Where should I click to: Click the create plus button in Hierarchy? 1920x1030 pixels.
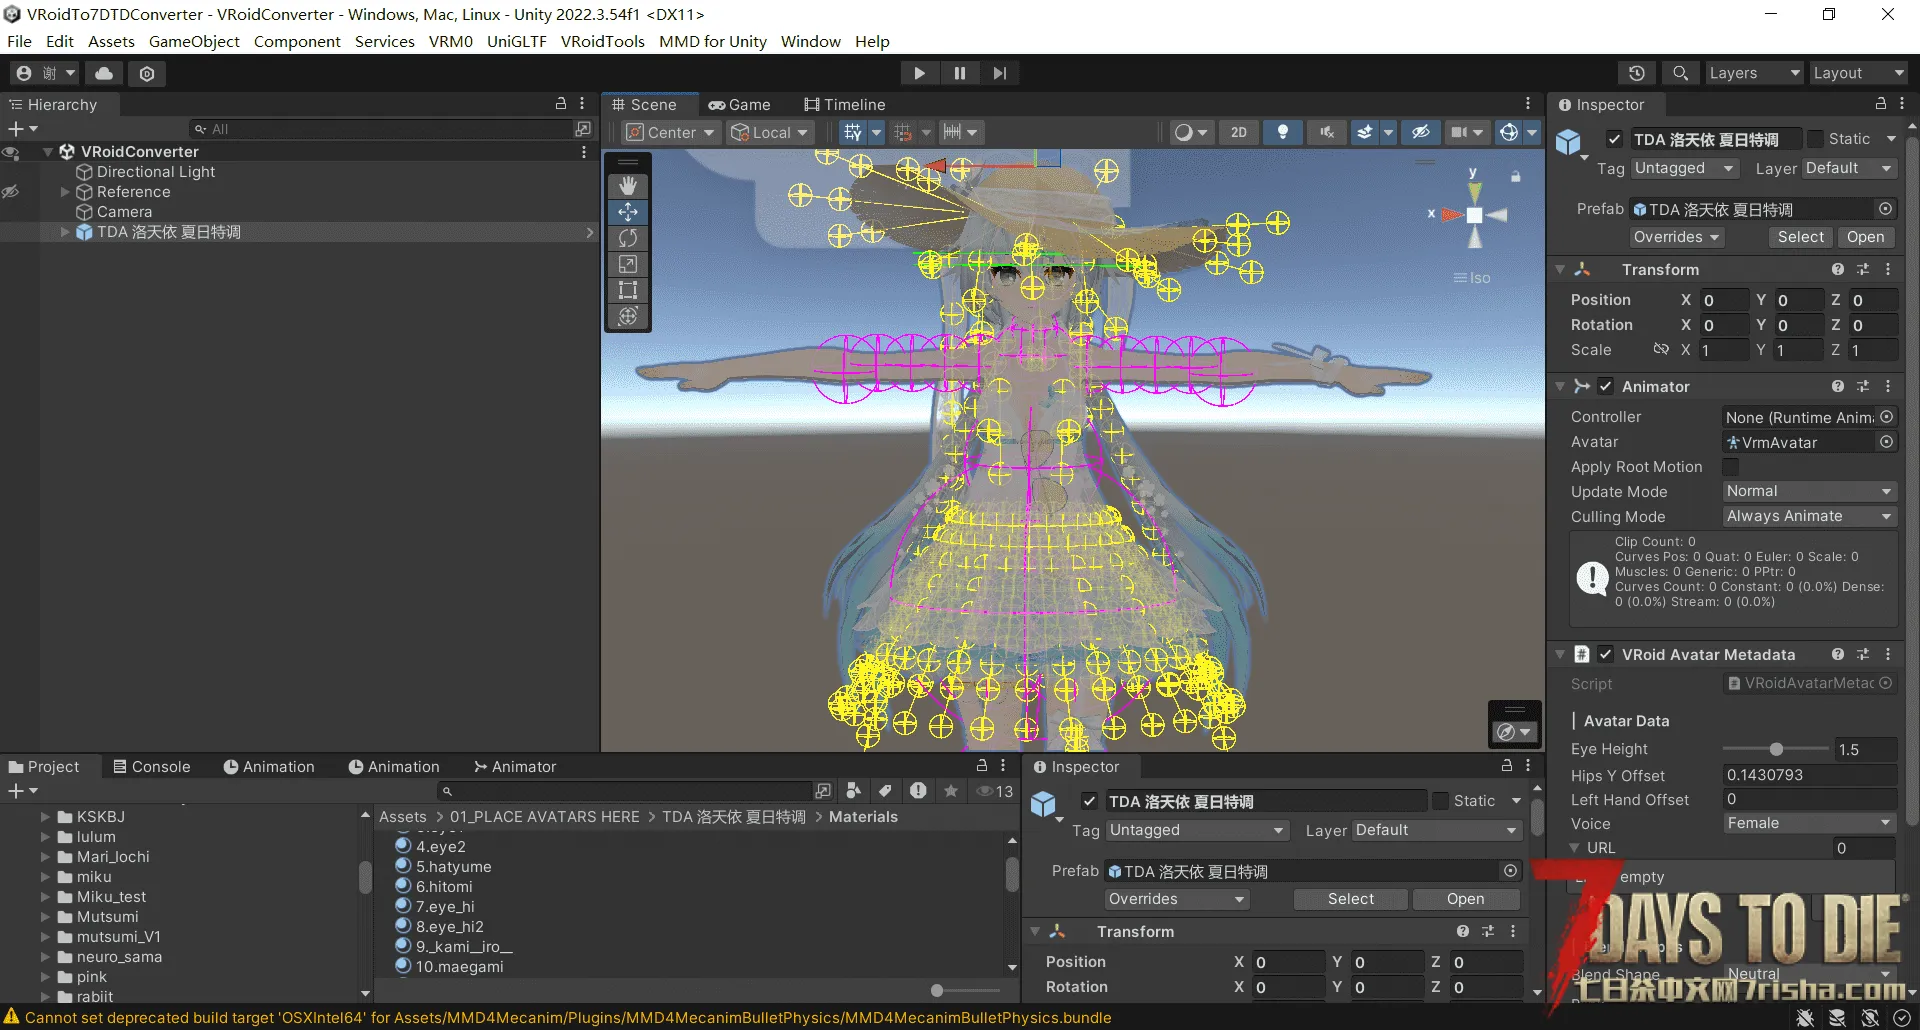click(x=22, y=129)
